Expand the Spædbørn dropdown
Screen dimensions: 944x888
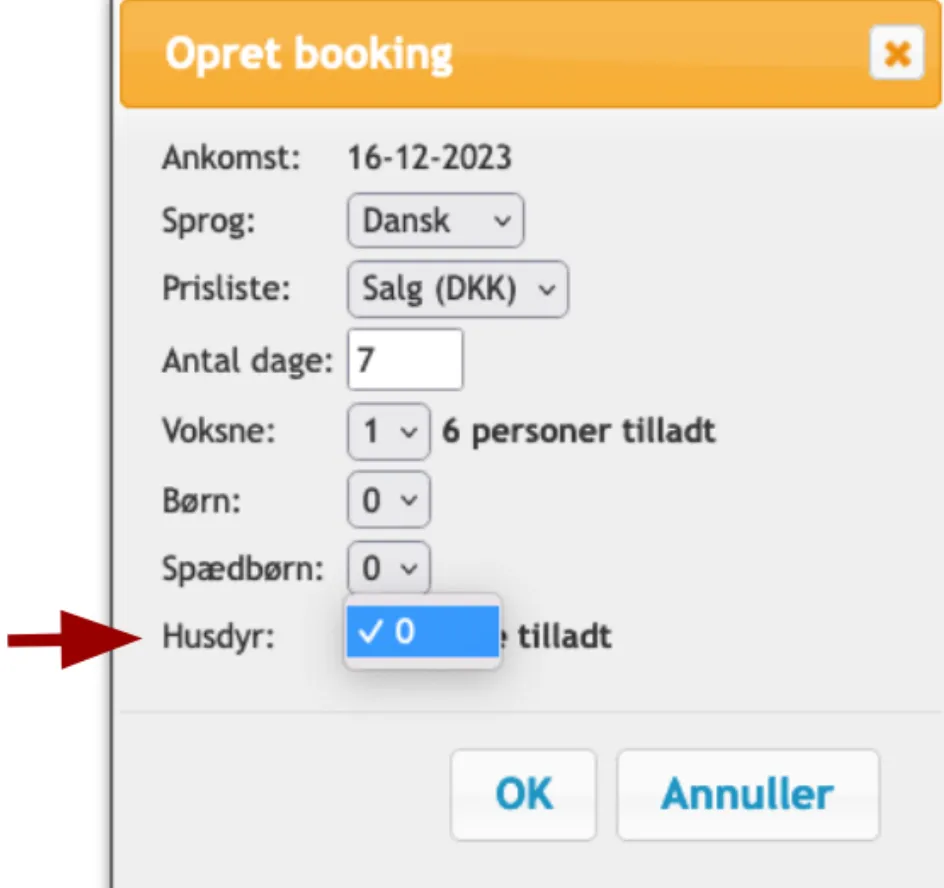tap(388, 568)
